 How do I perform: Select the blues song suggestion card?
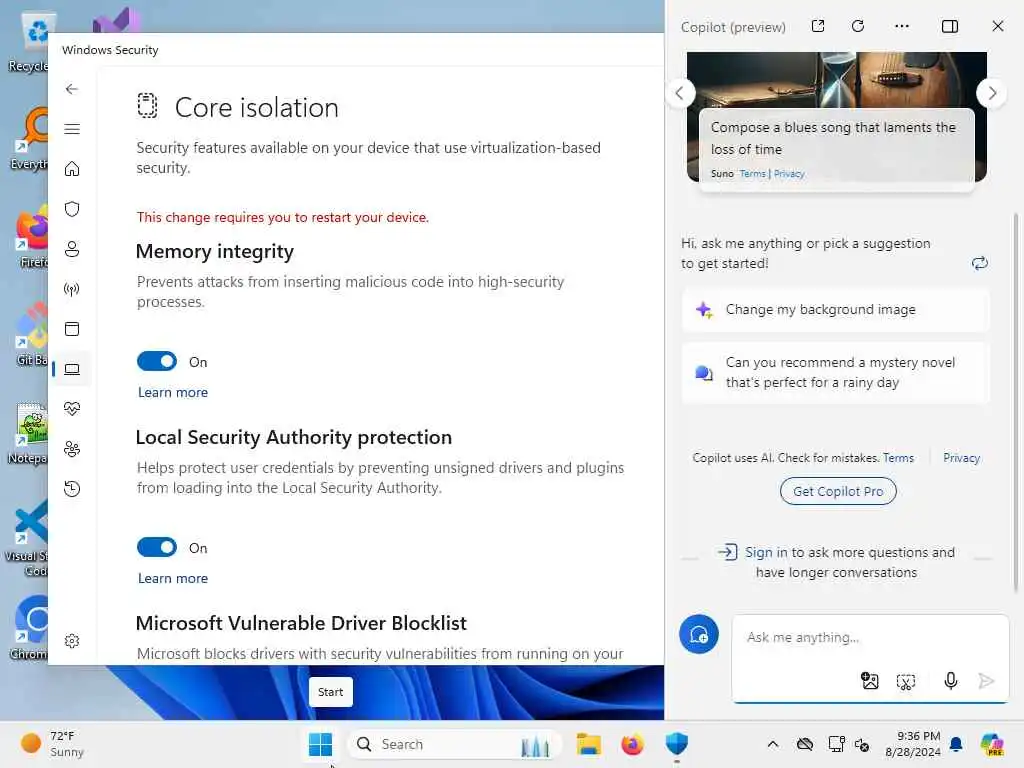point(837,148)
